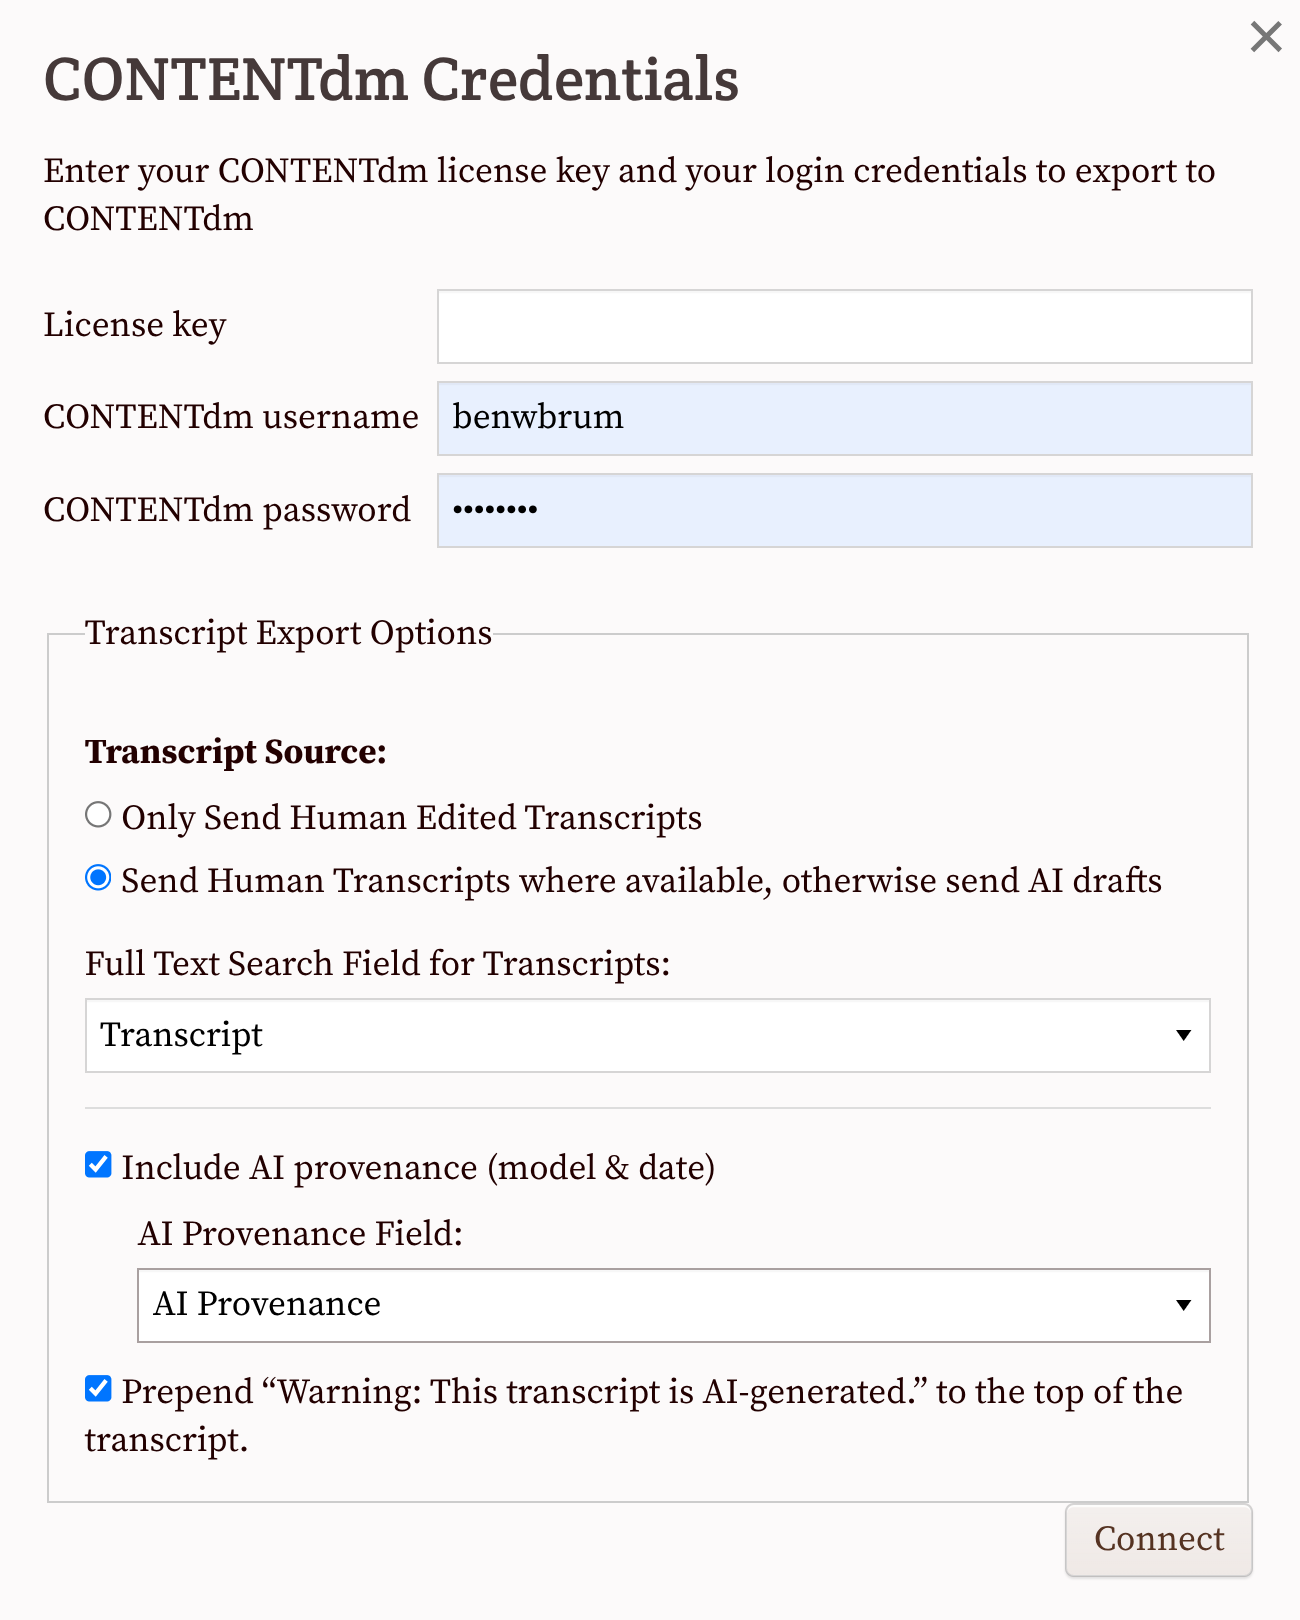Close the CONTENTdm Credentials dialog
The width and height of the screenshot is (1300, 1620).
1266,37
